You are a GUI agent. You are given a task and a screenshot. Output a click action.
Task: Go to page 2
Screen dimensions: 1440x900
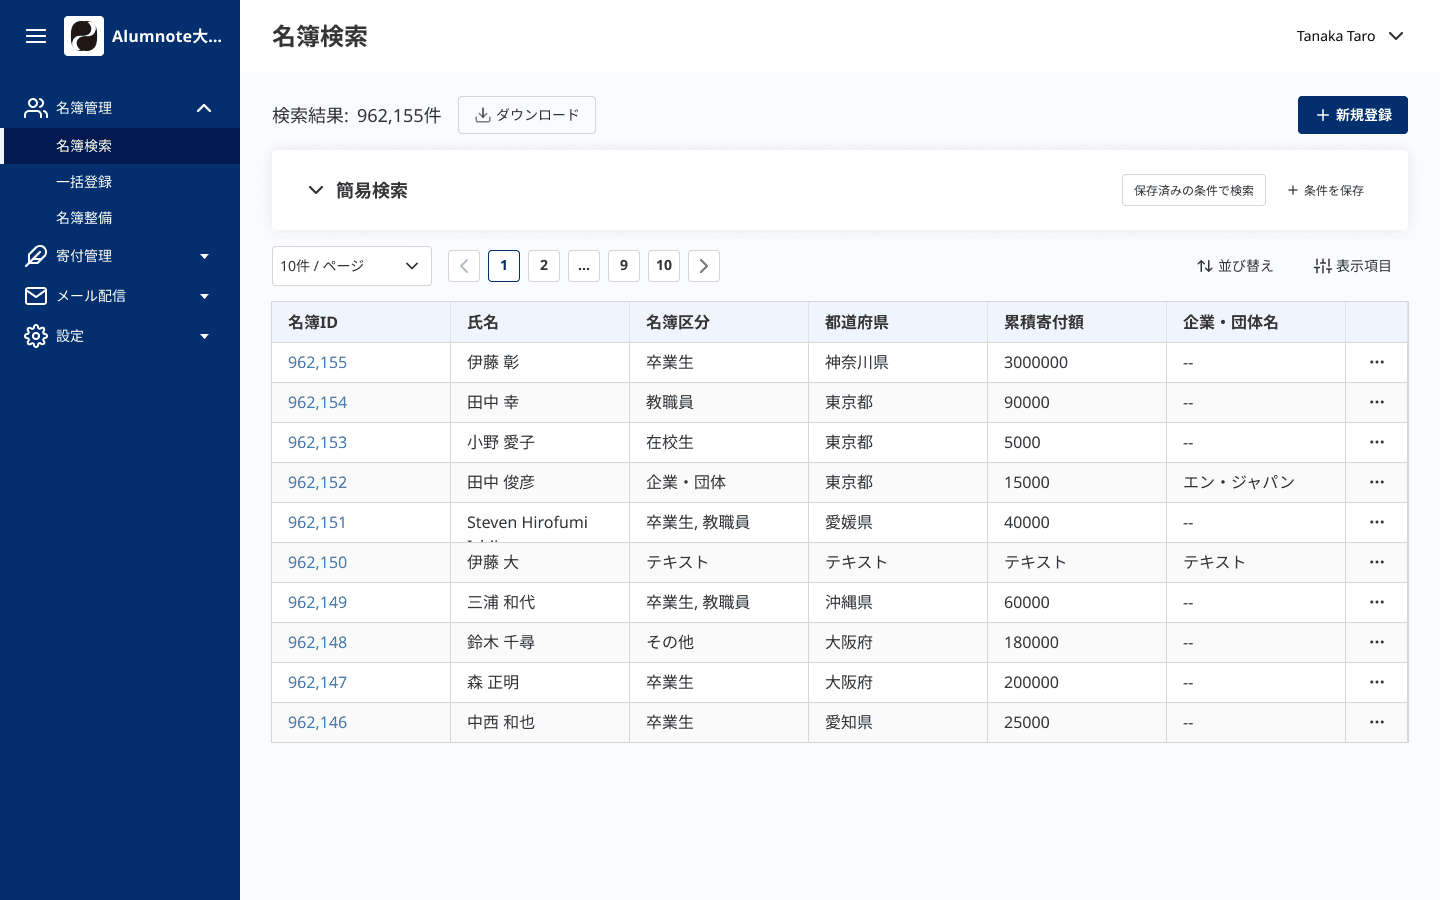point(544,266)
